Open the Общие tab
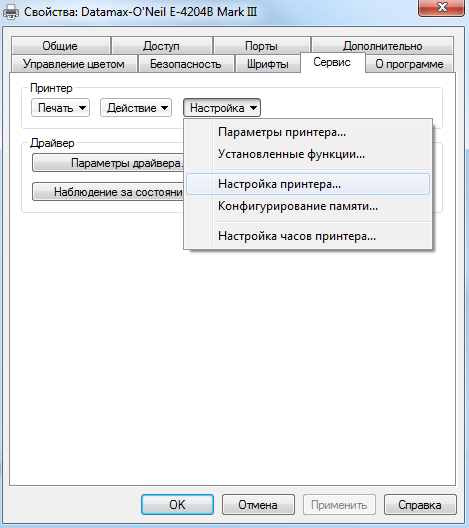This screenshot has height=528, width=469. click(x=61, y=46)
